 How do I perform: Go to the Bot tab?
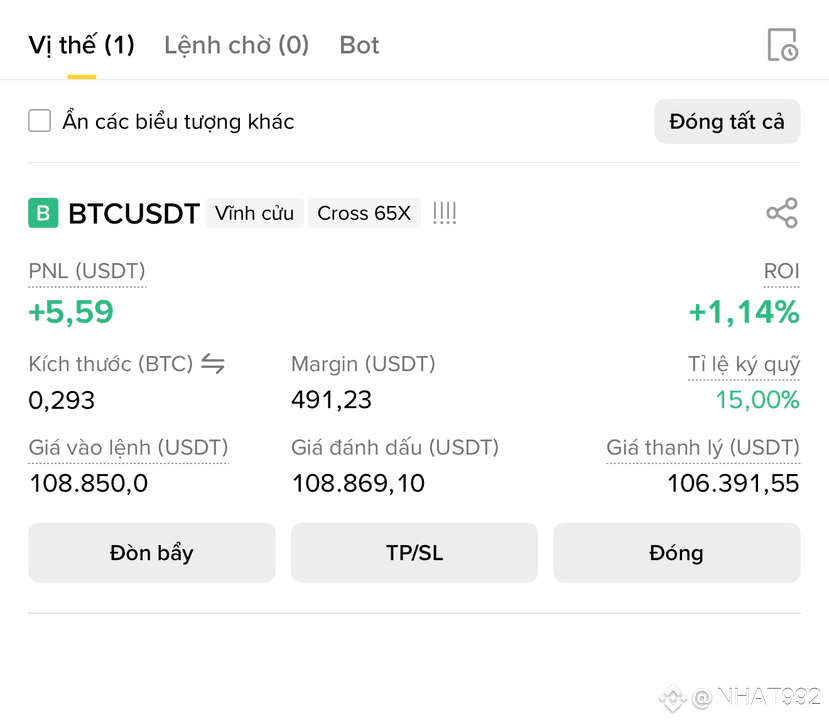click(x=360, y=45)
